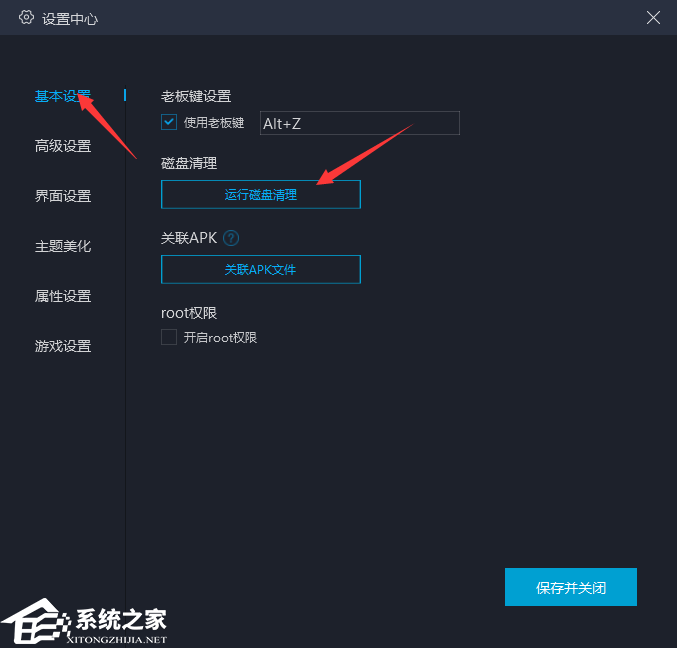
Task: Open the 界面设置 section
Action: [63, 196]
